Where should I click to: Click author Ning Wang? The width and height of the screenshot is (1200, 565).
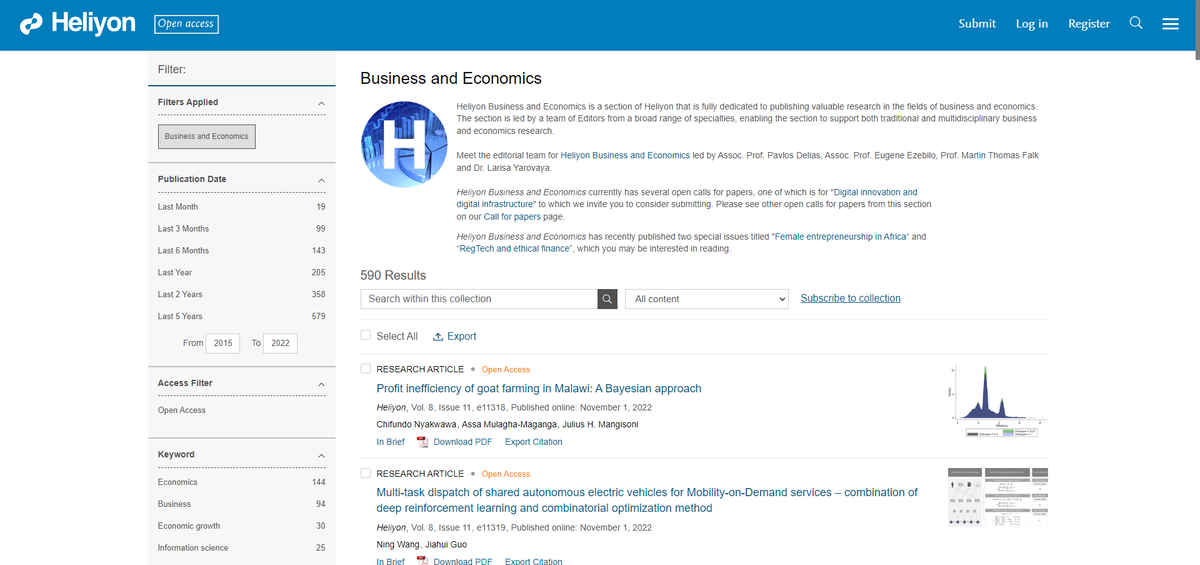point(399,545)
